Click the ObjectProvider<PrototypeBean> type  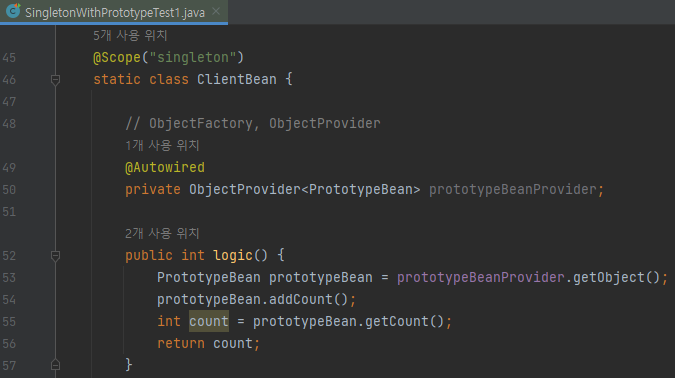tap(304, 189)
